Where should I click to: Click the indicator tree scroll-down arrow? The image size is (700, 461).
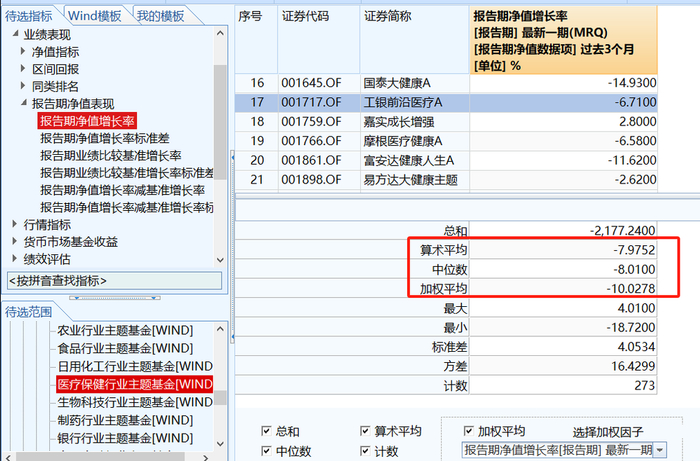coord(220,260)
